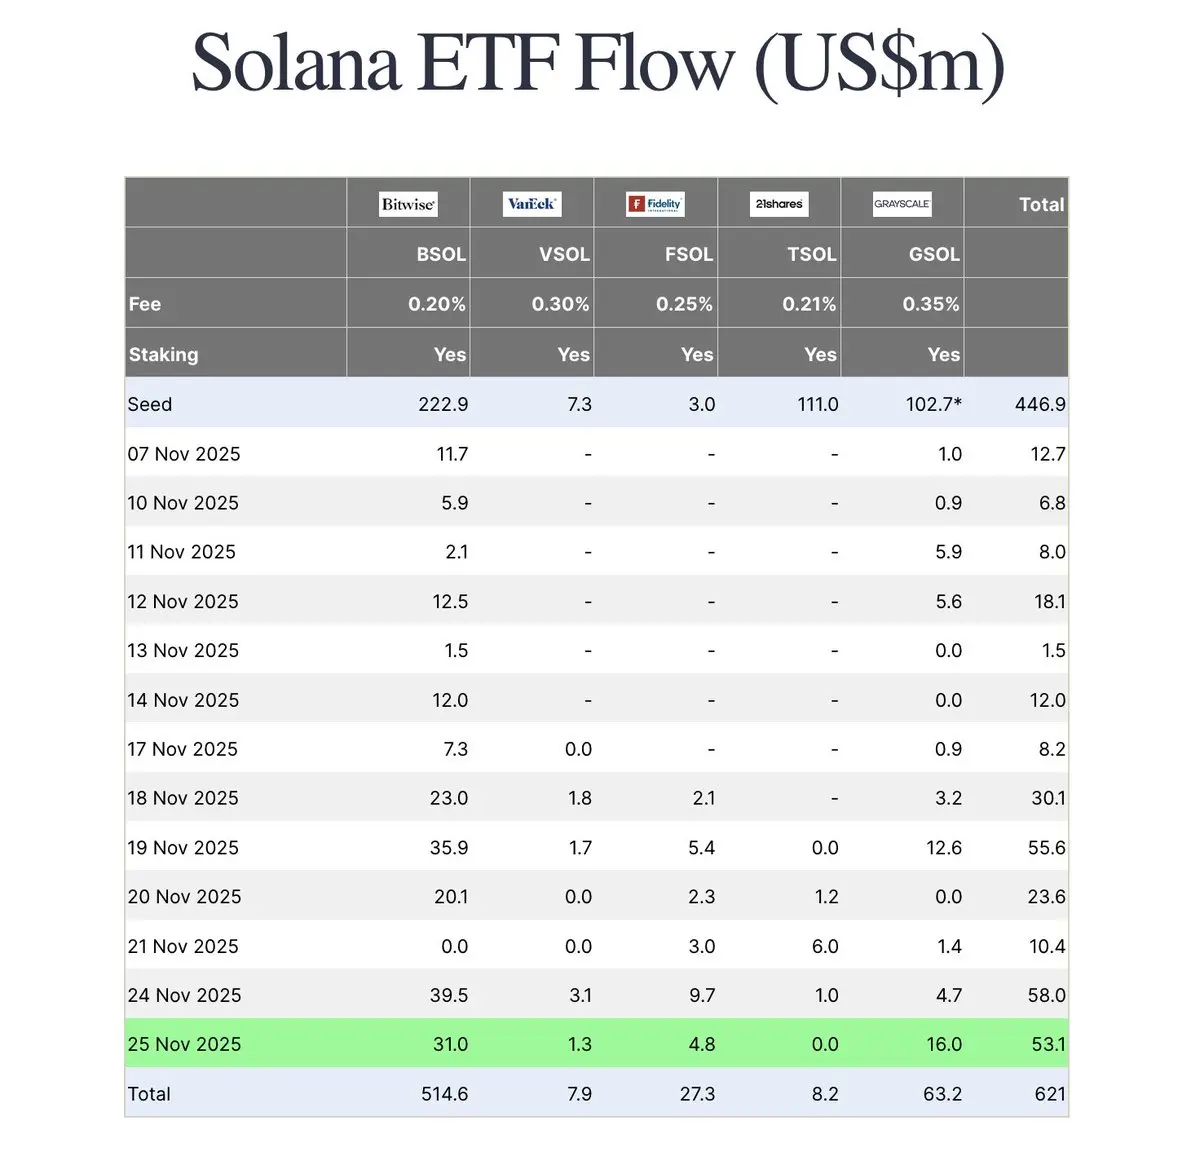Click the Total column header

(1041, 204)
